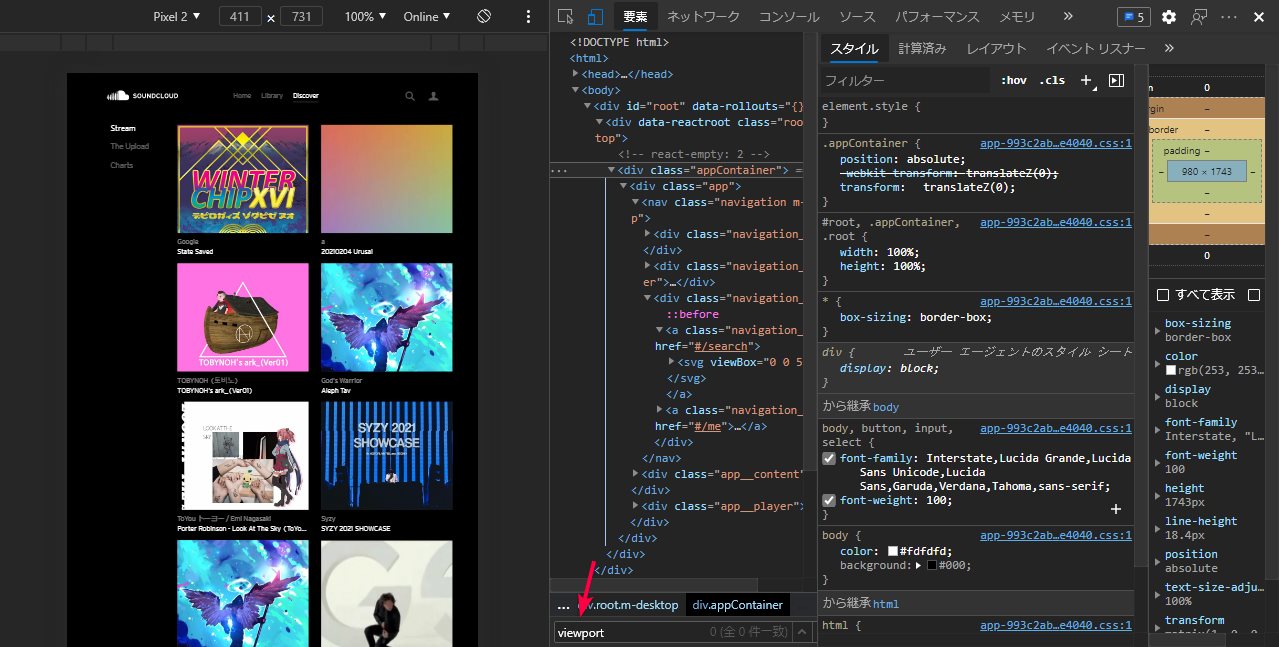The width and height of the screenshot is (1279, 647).
Task: Expand the background shorthand triangle in body rule
Action: (x=918, y=565)
